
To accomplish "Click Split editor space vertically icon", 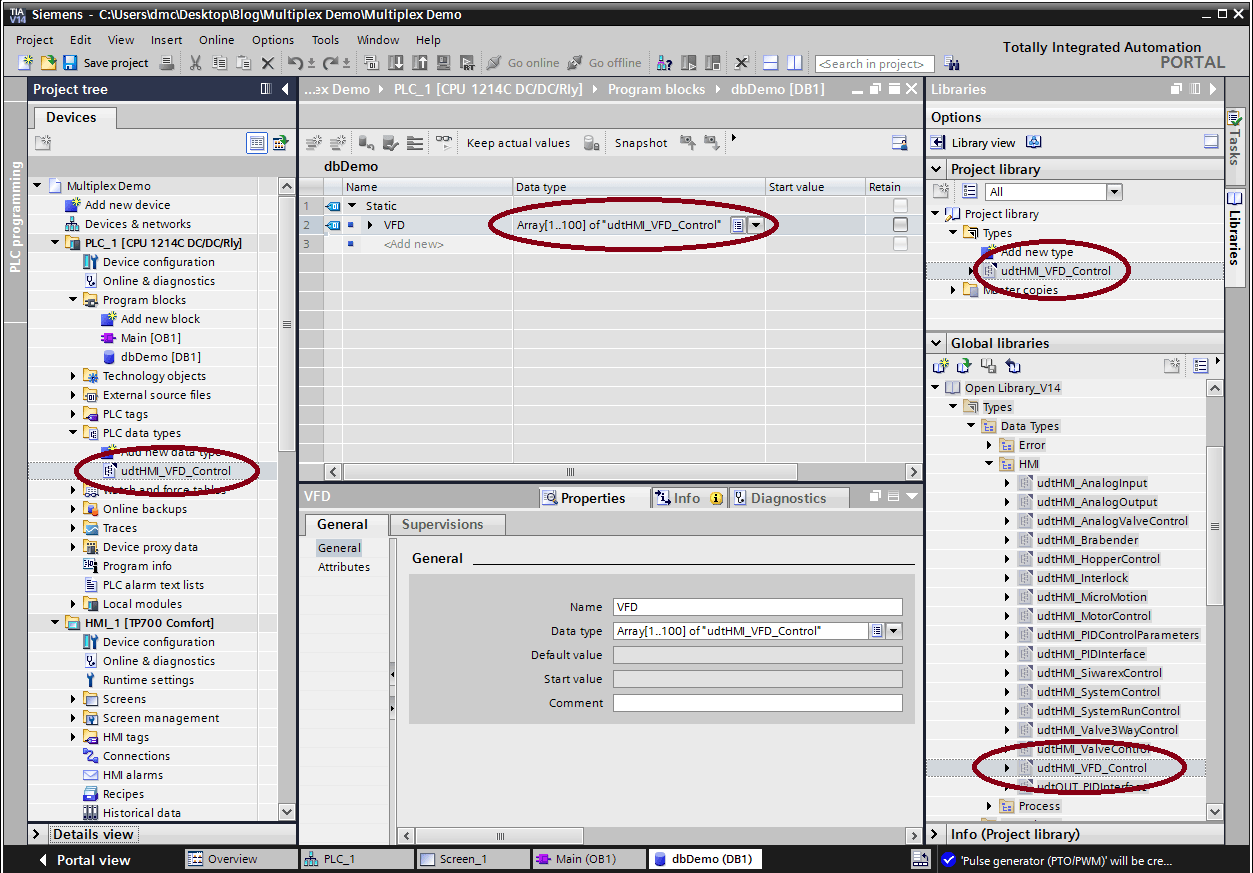I will click(x=795, y=63).
